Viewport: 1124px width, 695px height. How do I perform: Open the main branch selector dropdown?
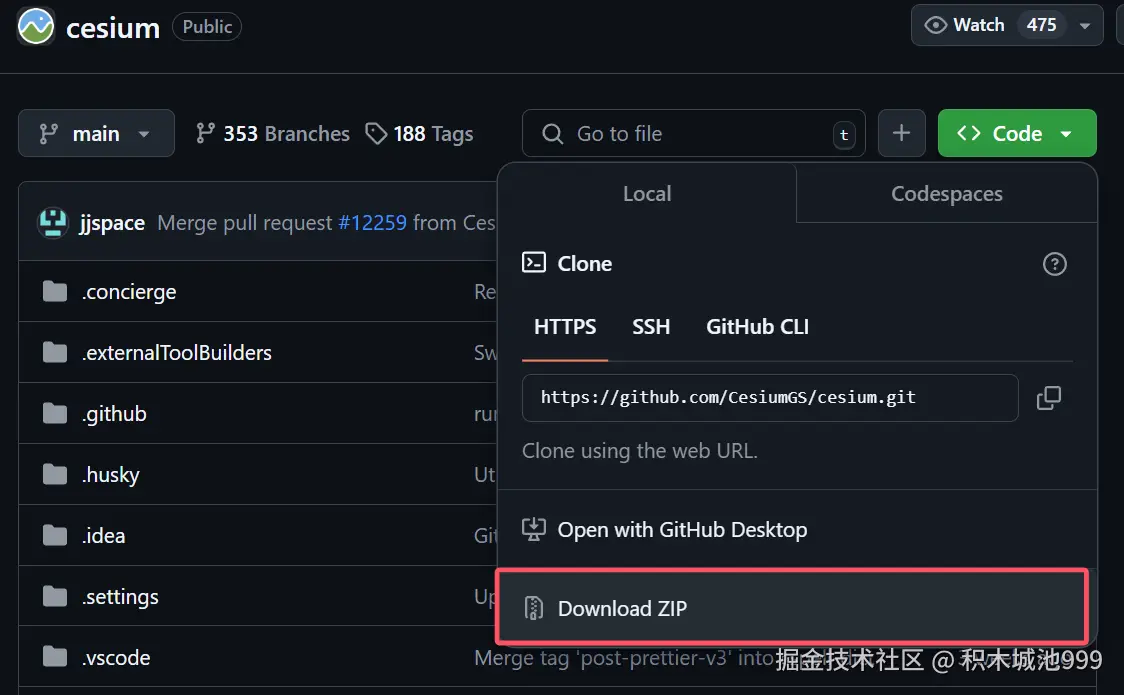pyautogui.click(x=96, y=133)
